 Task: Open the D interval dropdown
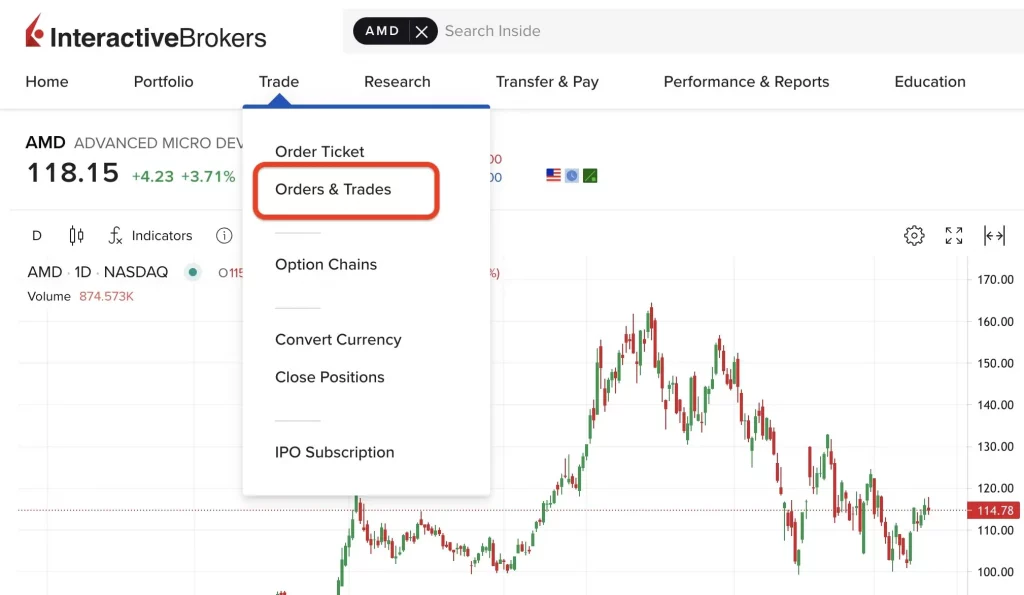tap(37, 236)
